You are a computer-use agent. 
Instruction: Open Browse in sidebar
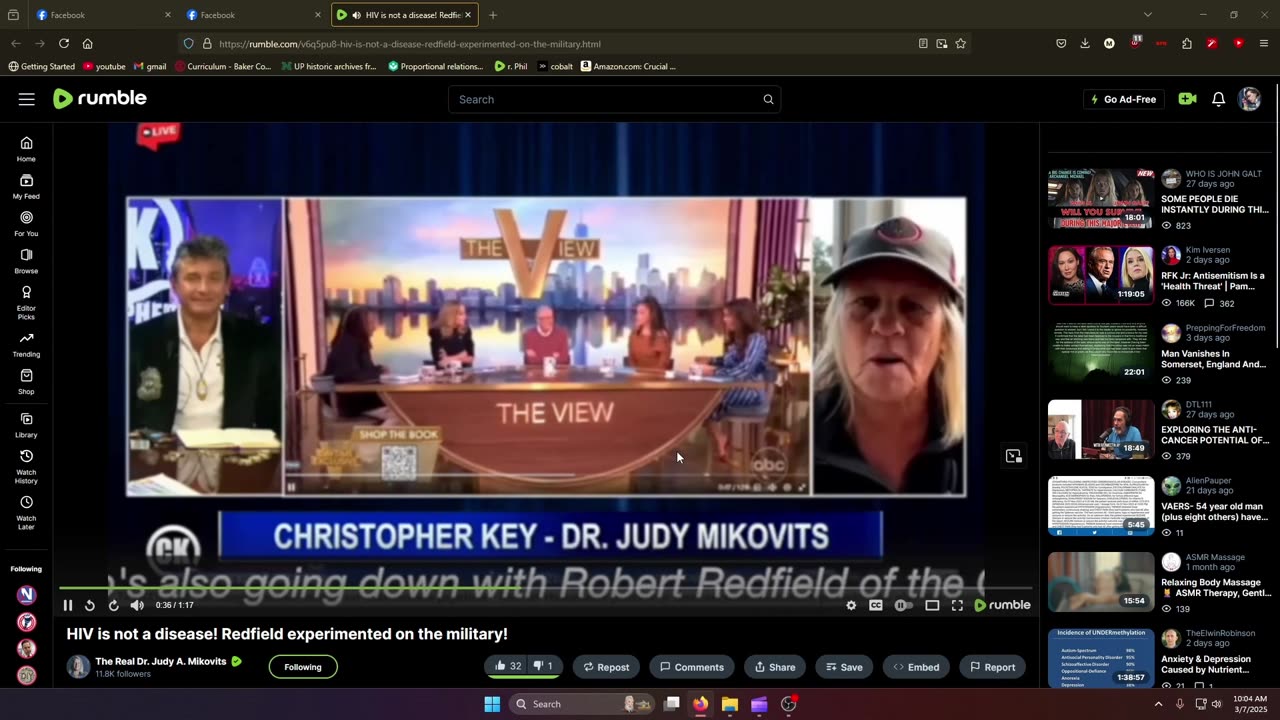pyautogui.click(x=26, y=261)
